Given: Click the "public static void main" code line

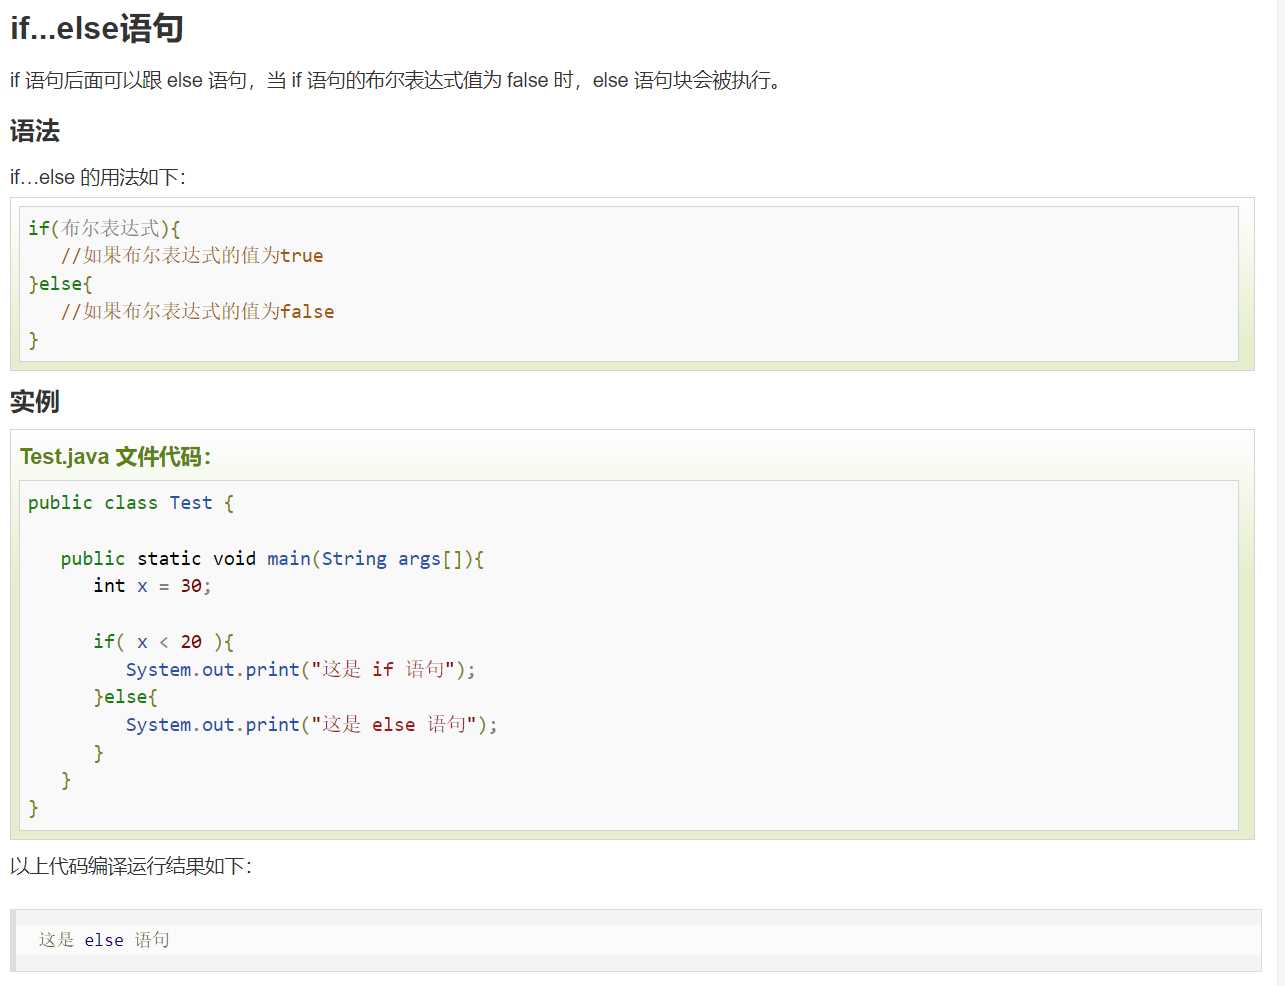Looking at the screenshot, I should coord(272,559).
